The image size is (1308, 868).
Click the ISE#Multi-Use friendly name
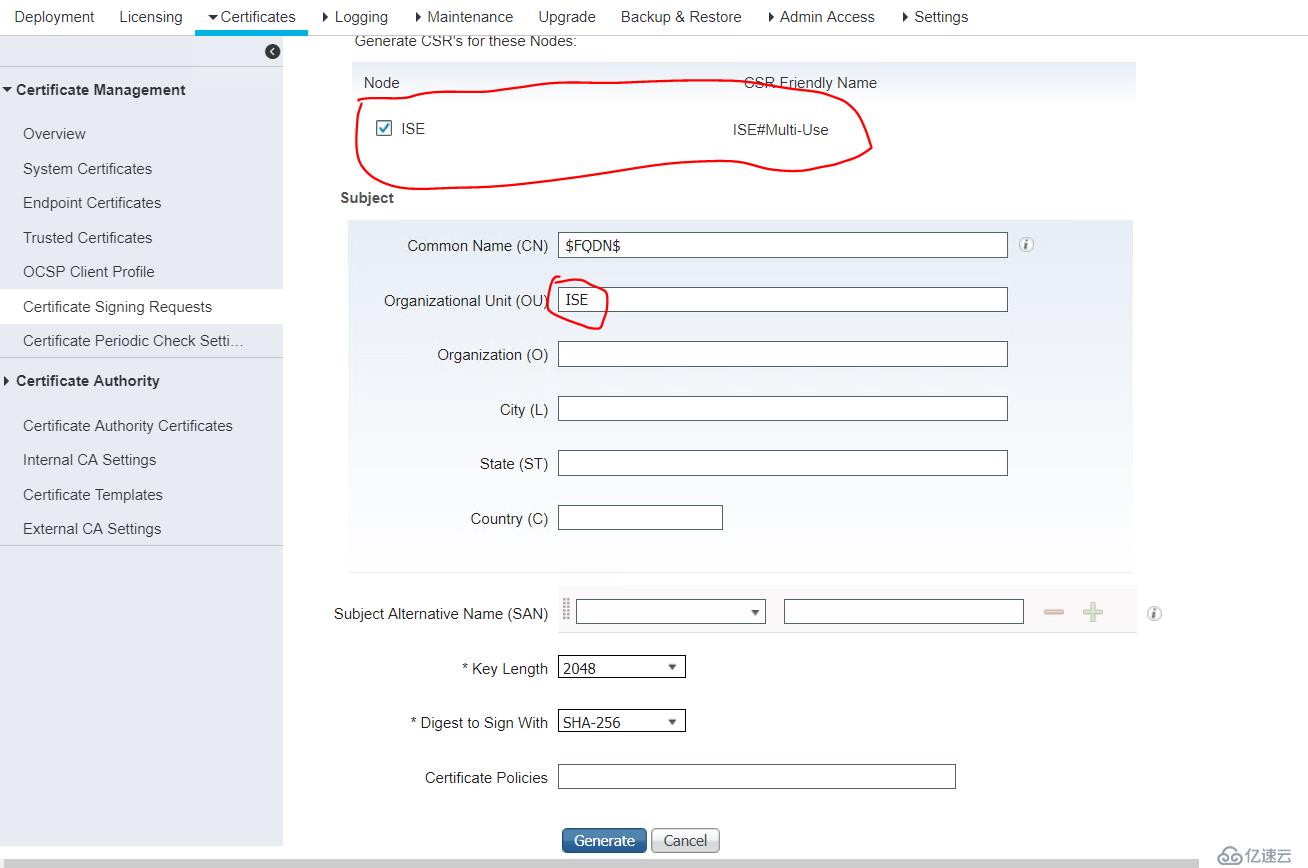click(780, 130)
